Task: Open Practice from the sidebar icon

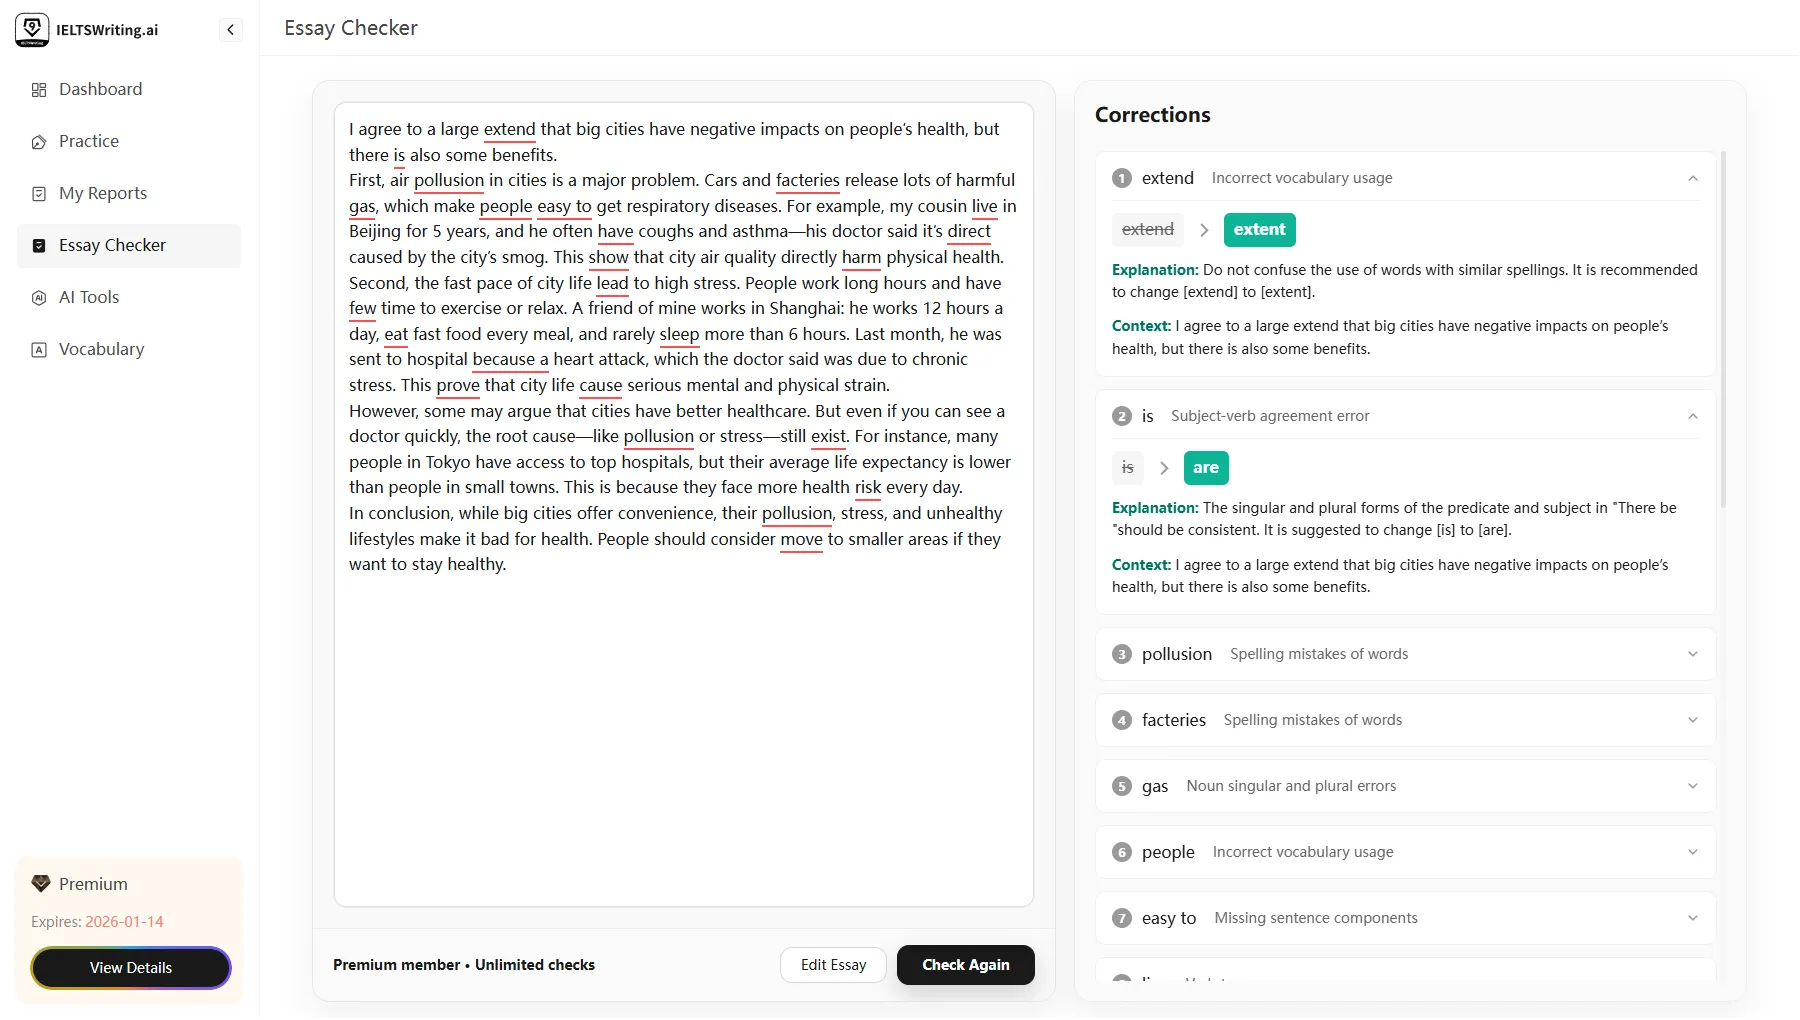Action: pyautogui.click(x=39, y=141)
